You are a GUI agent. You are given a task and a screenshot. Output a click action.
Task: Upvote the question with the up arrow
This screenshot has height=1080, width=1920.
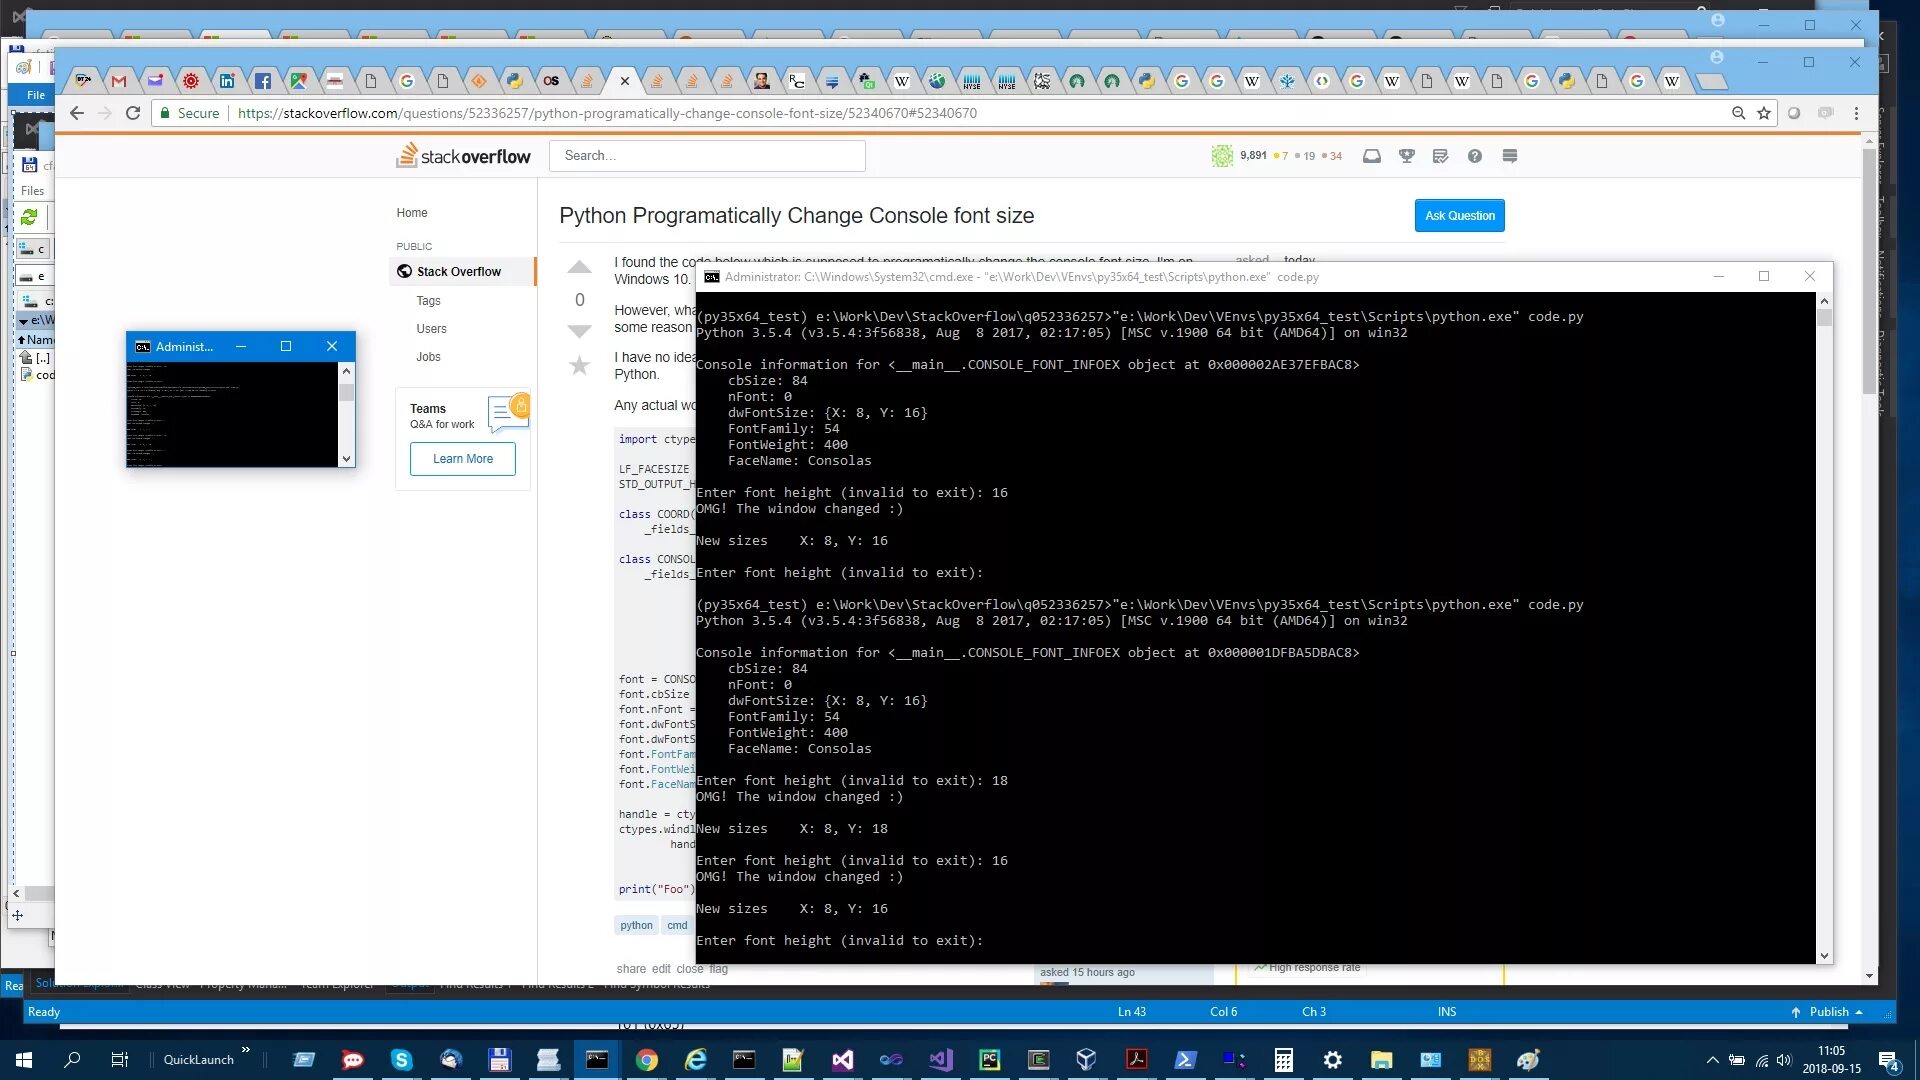[x=579, y=268]
